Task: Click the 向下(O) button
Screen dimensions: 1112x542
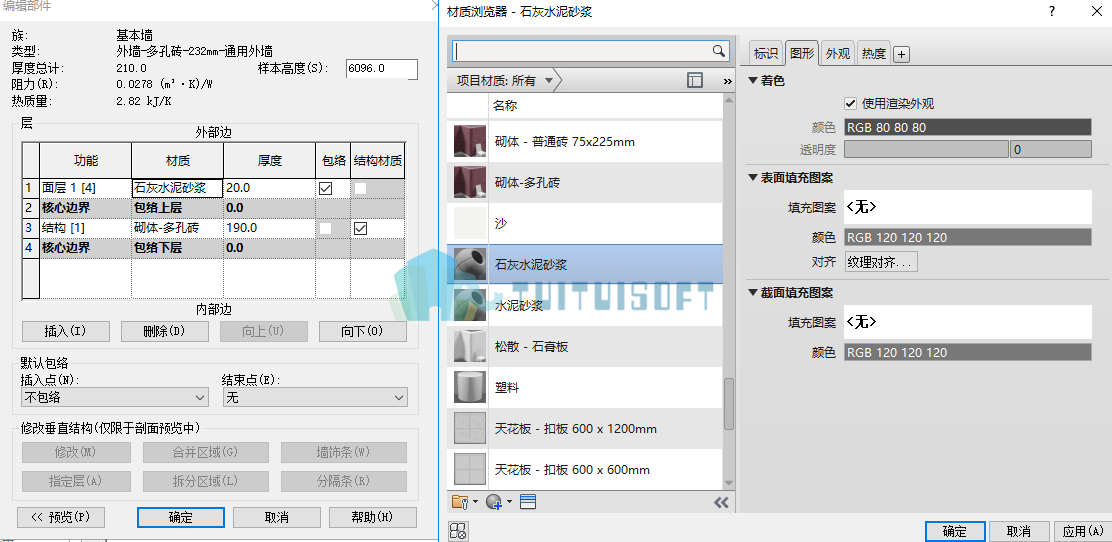Action: [362, 331]
